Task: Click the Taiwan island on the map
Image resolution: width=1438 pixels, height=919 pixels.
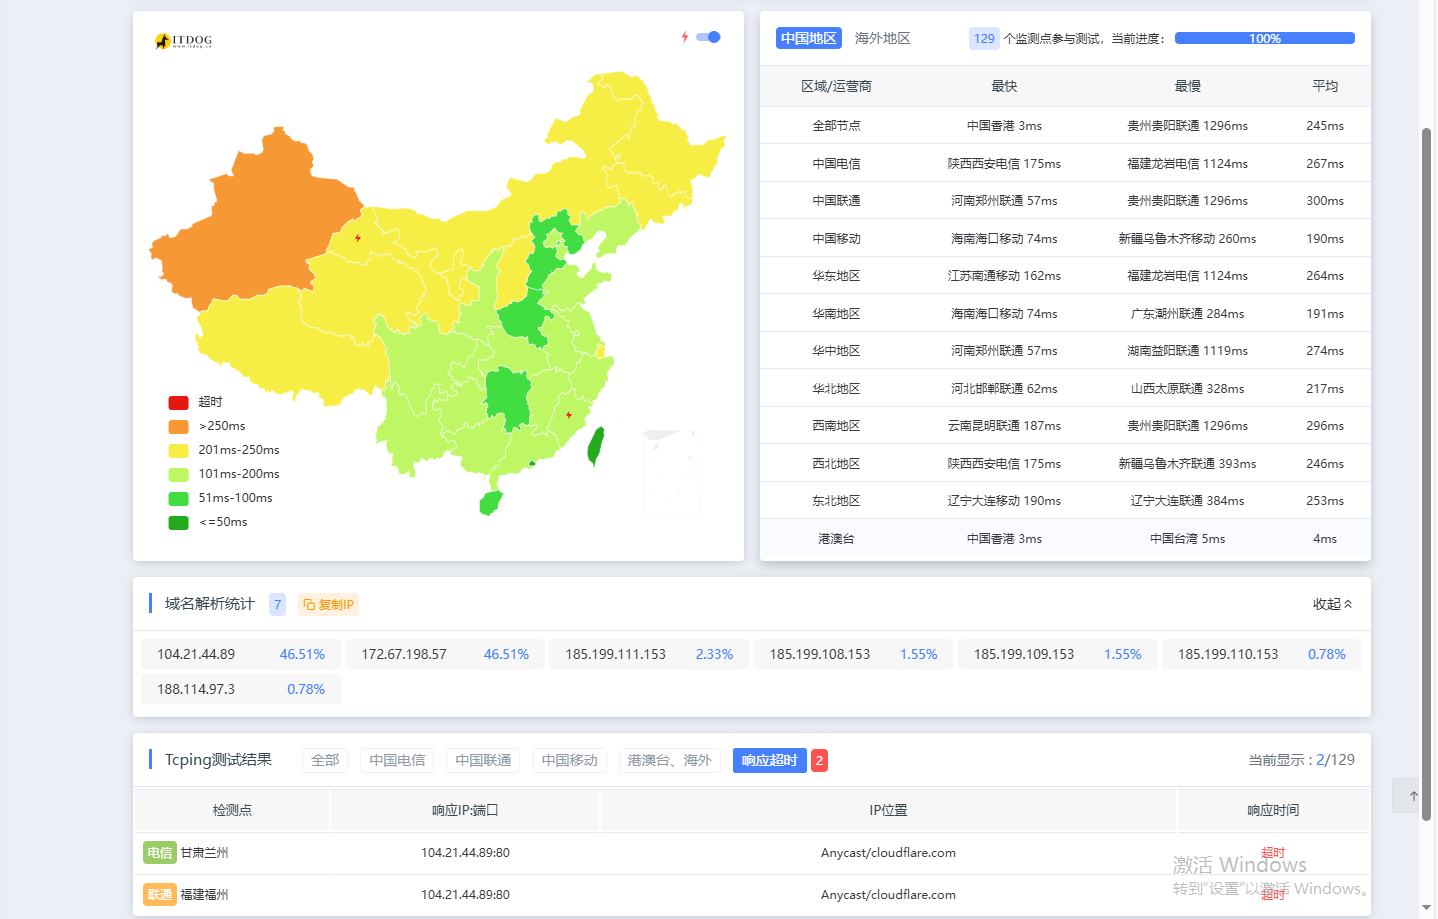Action: click(595, 446)
